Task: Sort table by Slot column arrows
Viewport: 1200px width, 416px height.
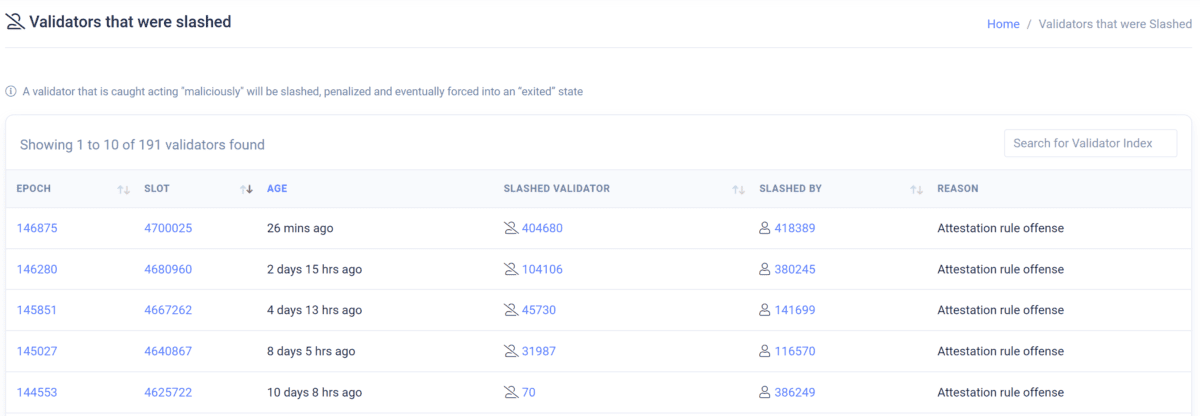Action: [246, 189]
